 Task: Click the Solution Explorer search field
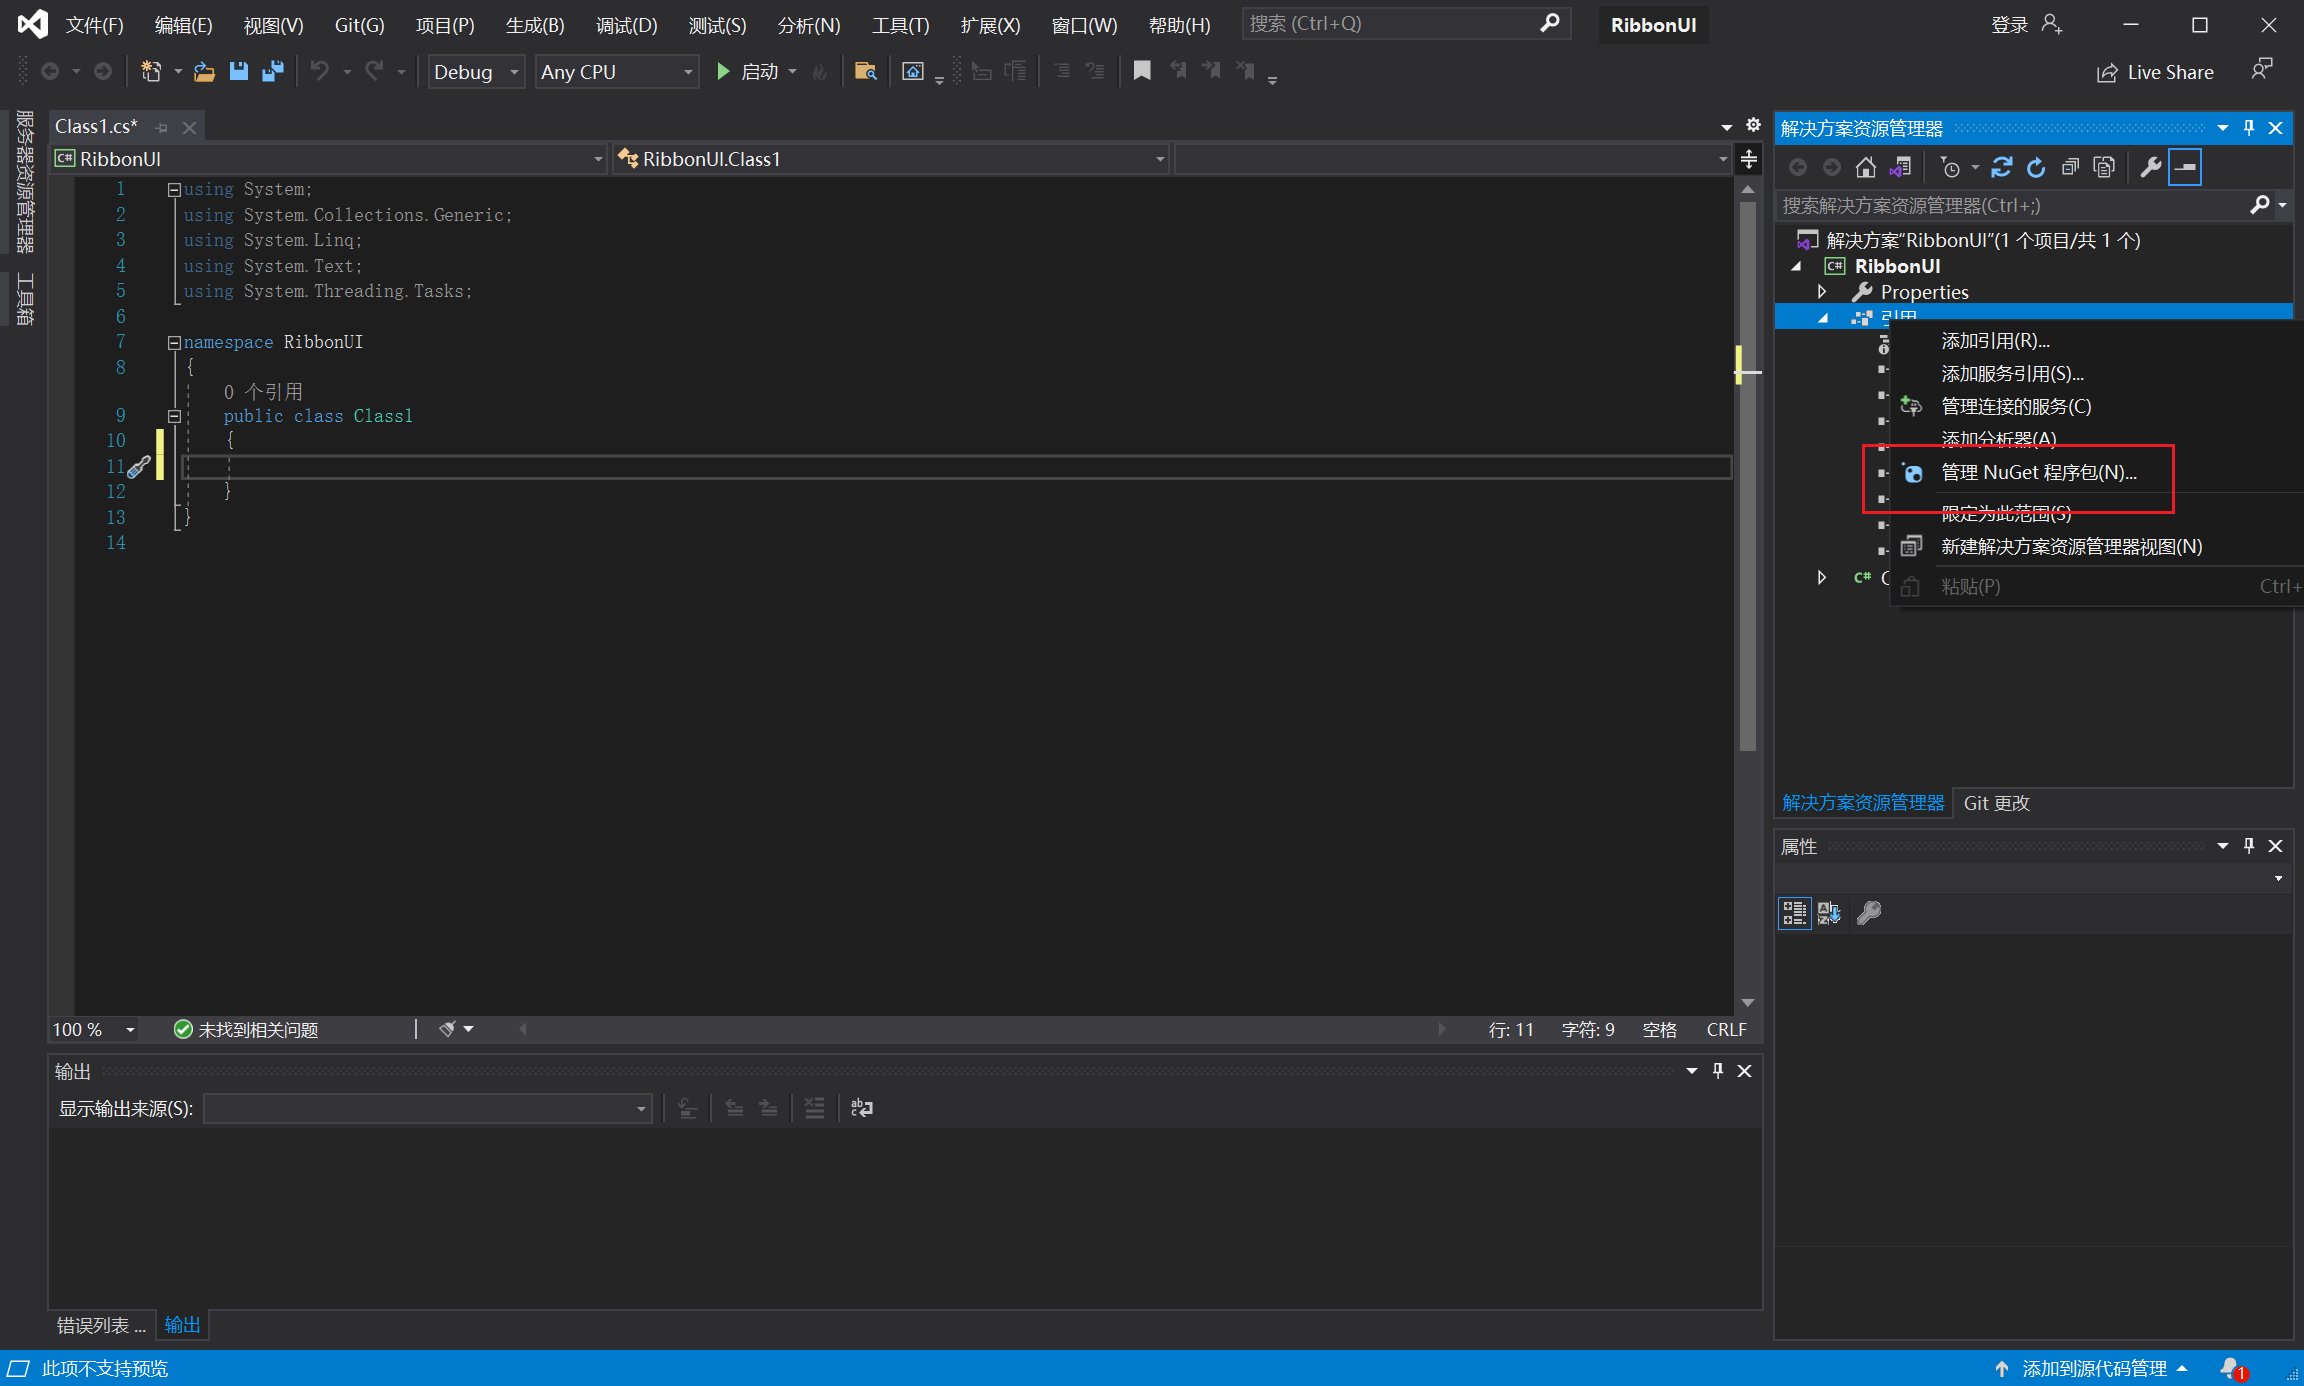point(2010,205)
